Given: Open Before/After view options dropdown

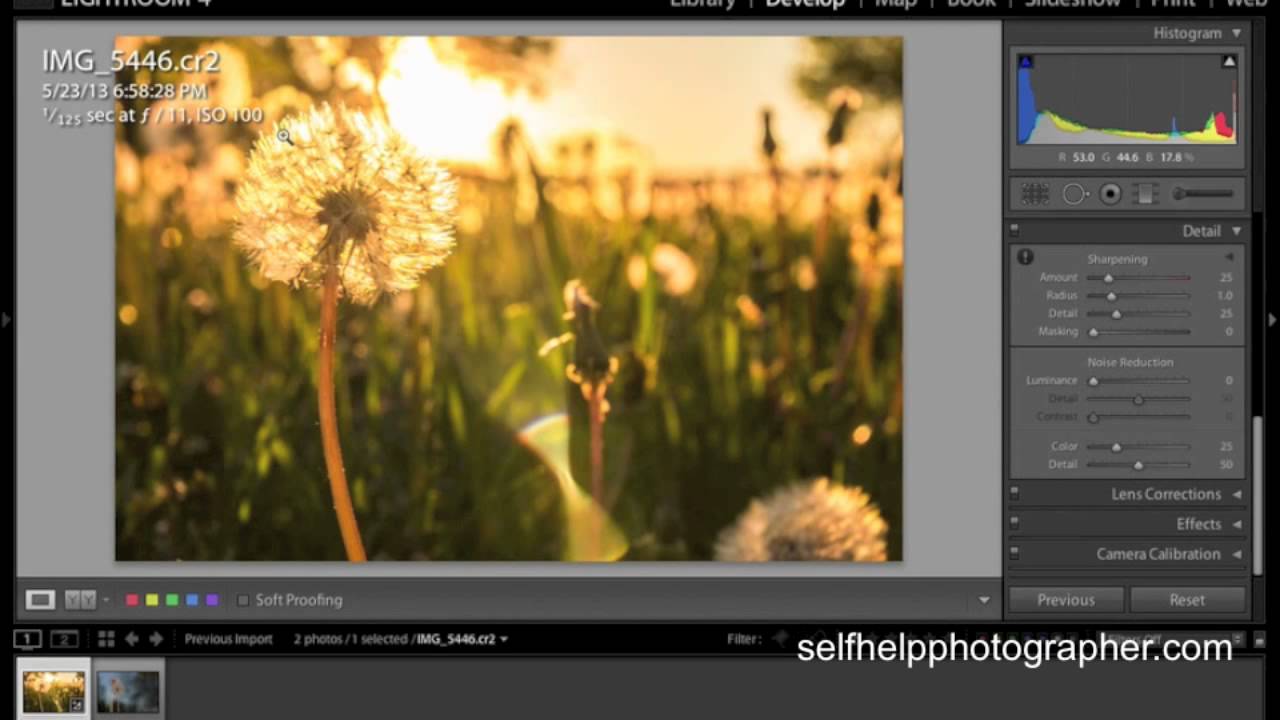Looking at the screenshot, I should [105, 600].
